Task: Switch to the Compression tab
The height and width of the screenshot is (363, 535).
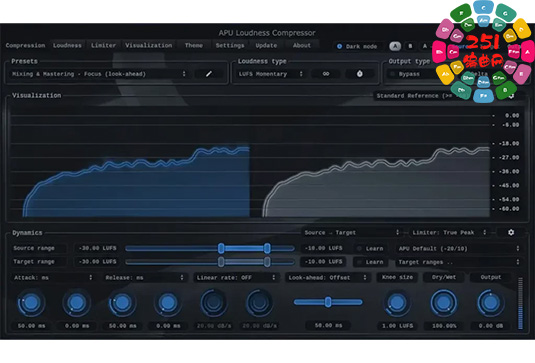Action: [x=25, y=45]
